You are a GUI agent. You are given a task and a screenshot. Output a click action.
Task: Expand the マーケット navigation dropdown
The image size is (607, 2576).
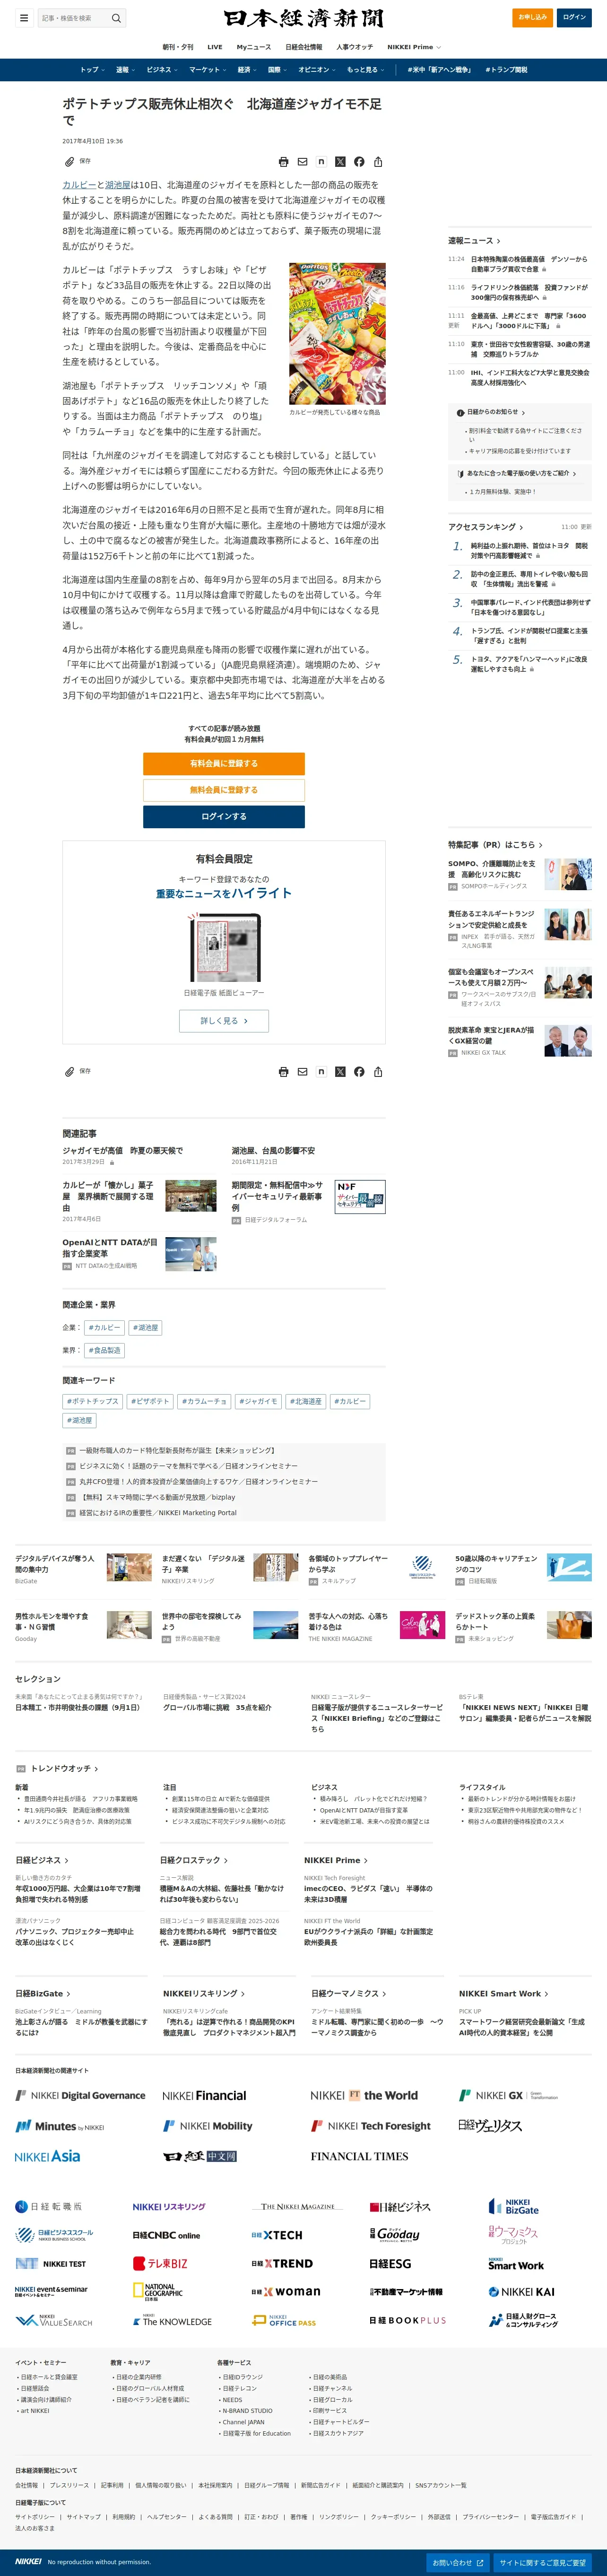point(207,70)
